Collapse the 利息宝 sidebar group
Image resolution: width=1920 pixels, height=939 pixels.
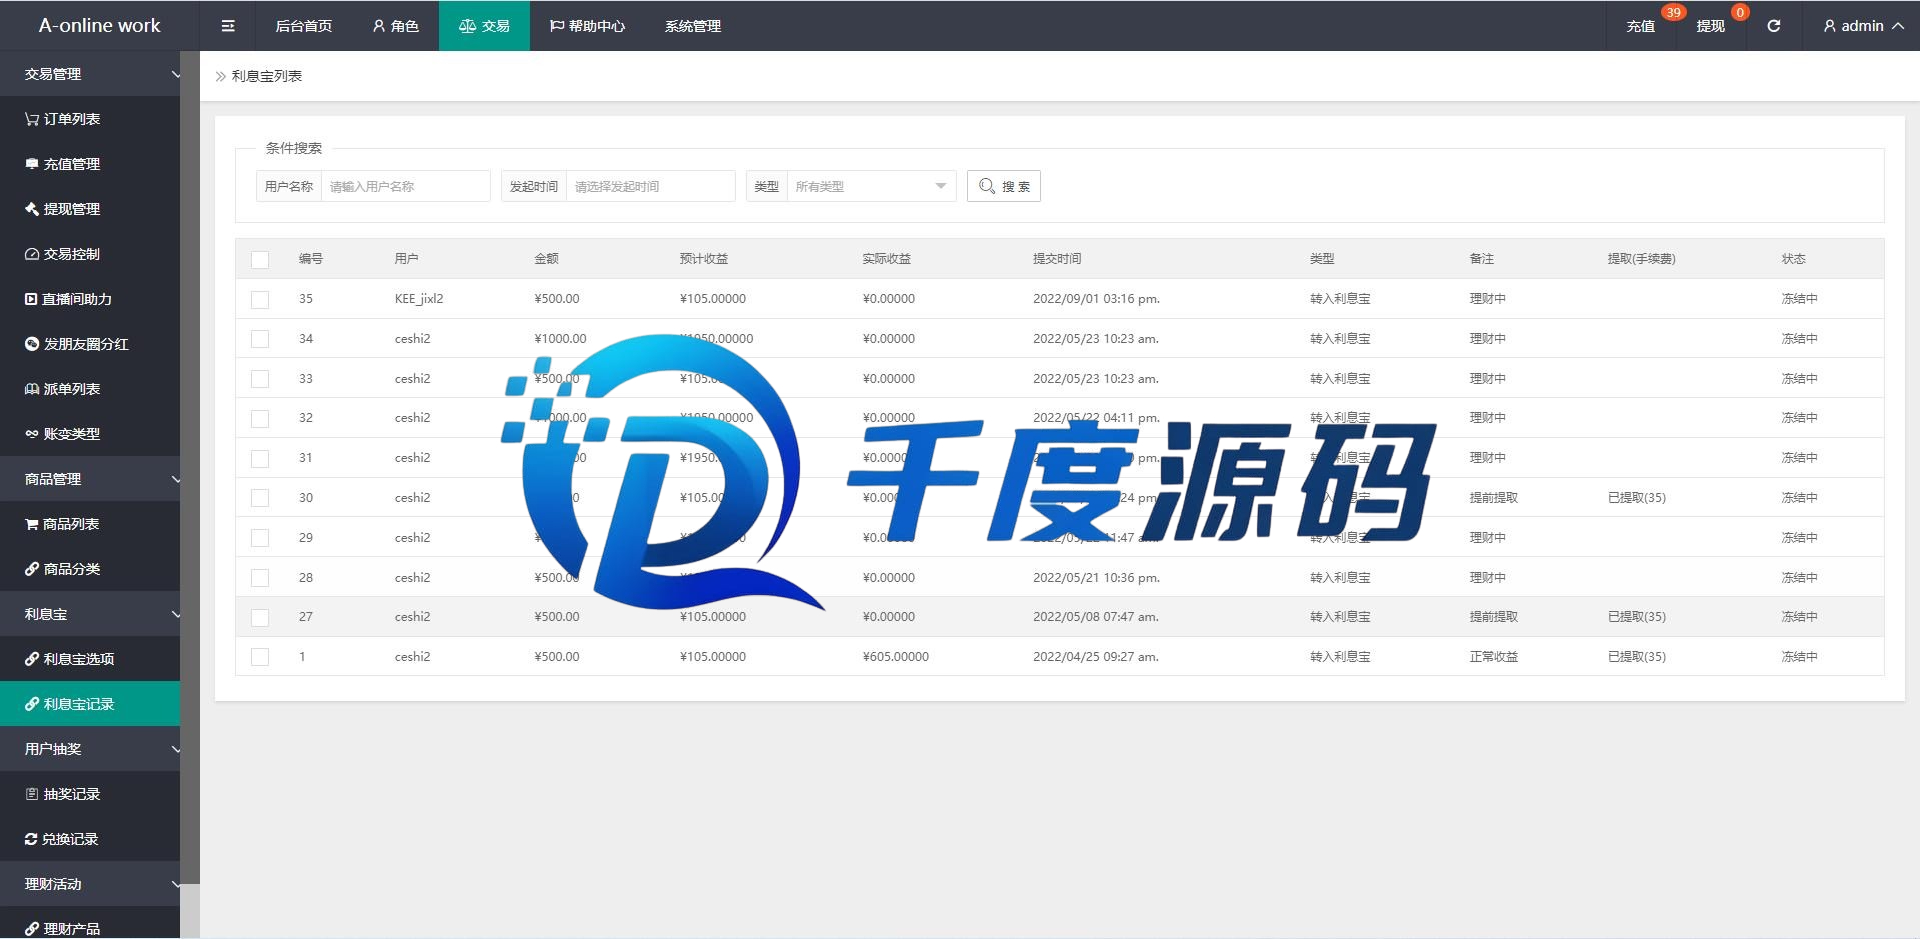click(90, 614)
